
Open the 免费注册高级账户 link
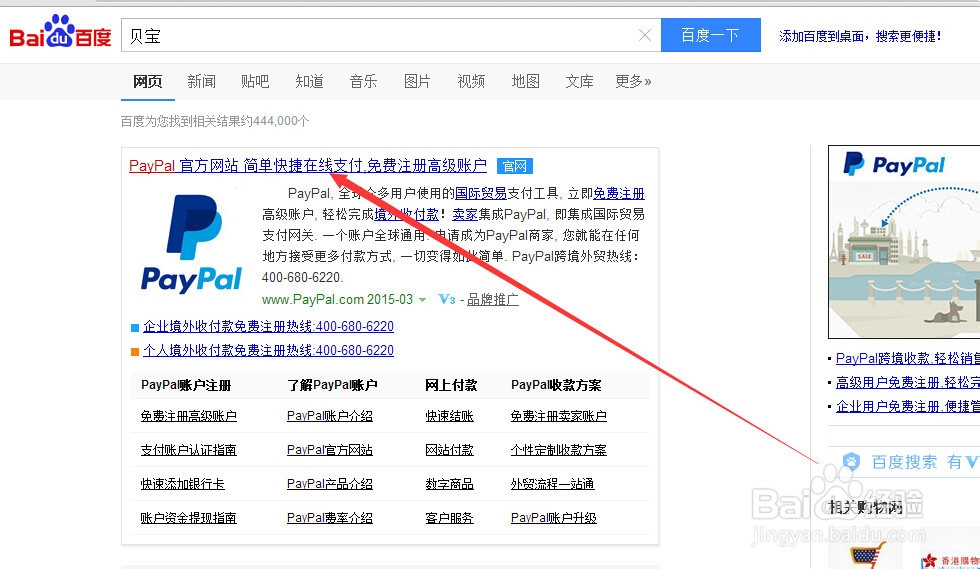click(188, 416)
